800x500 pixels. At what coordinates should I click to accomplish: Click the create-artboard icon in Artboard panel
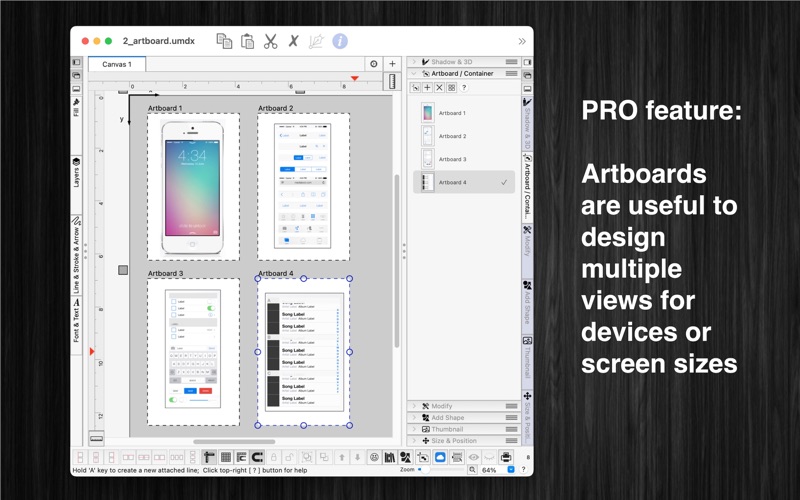tap(415, 88)
